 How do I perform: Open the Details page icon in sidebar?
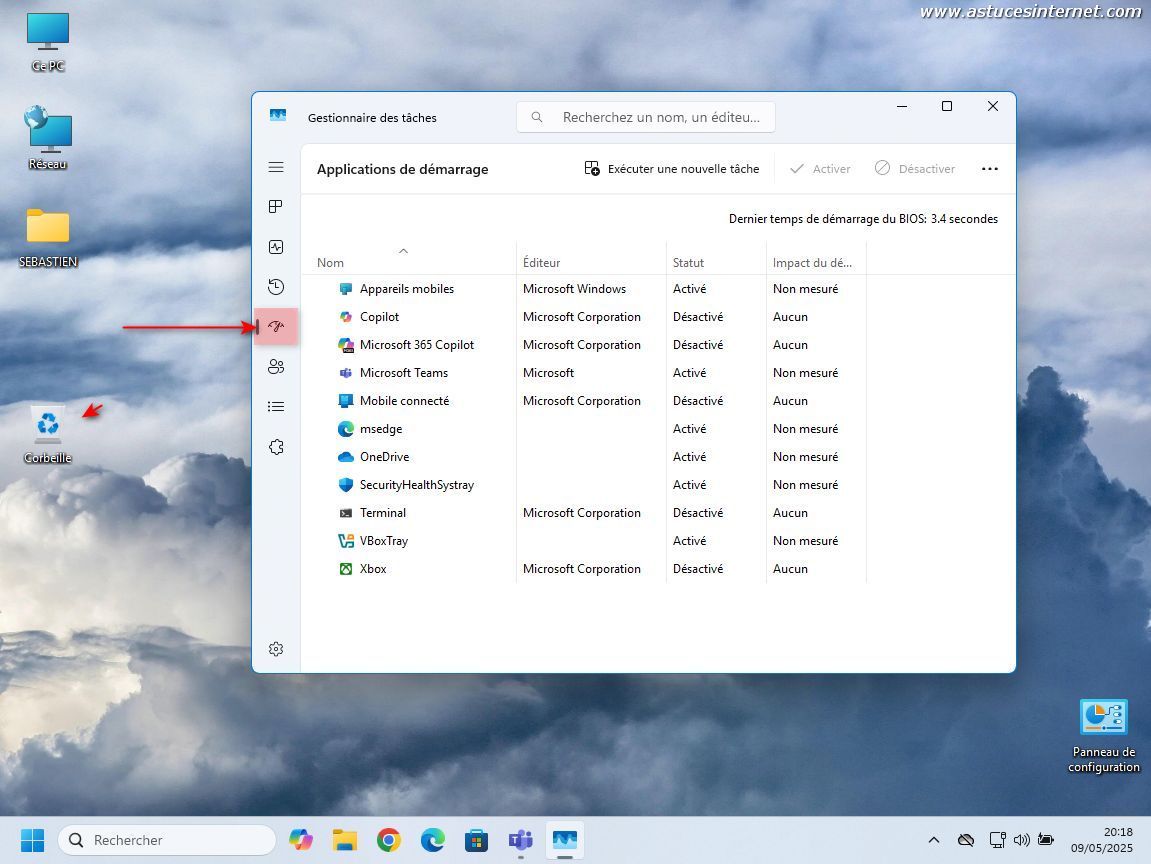276,407
